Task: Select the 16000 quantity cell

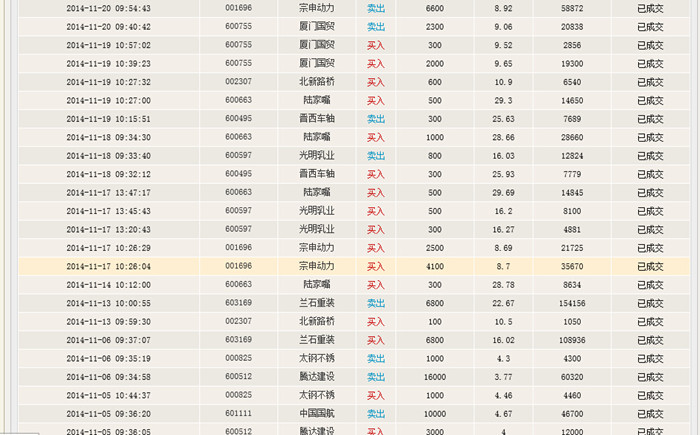Action: [x=435, y=376]
